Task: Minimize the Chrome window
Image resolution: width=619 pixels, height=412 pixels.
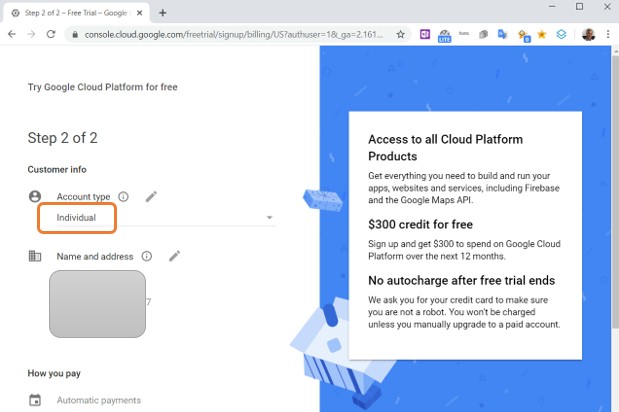Action: point(552,7)
